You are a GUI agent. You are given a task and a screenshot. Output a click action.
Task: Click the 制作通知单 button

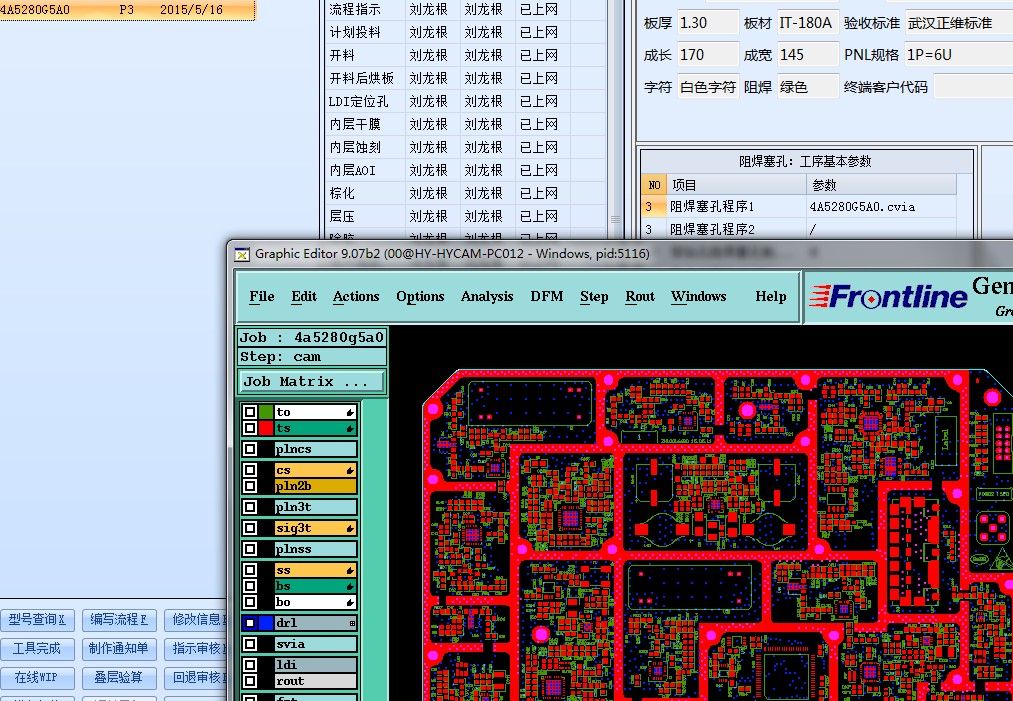[119, 649]
